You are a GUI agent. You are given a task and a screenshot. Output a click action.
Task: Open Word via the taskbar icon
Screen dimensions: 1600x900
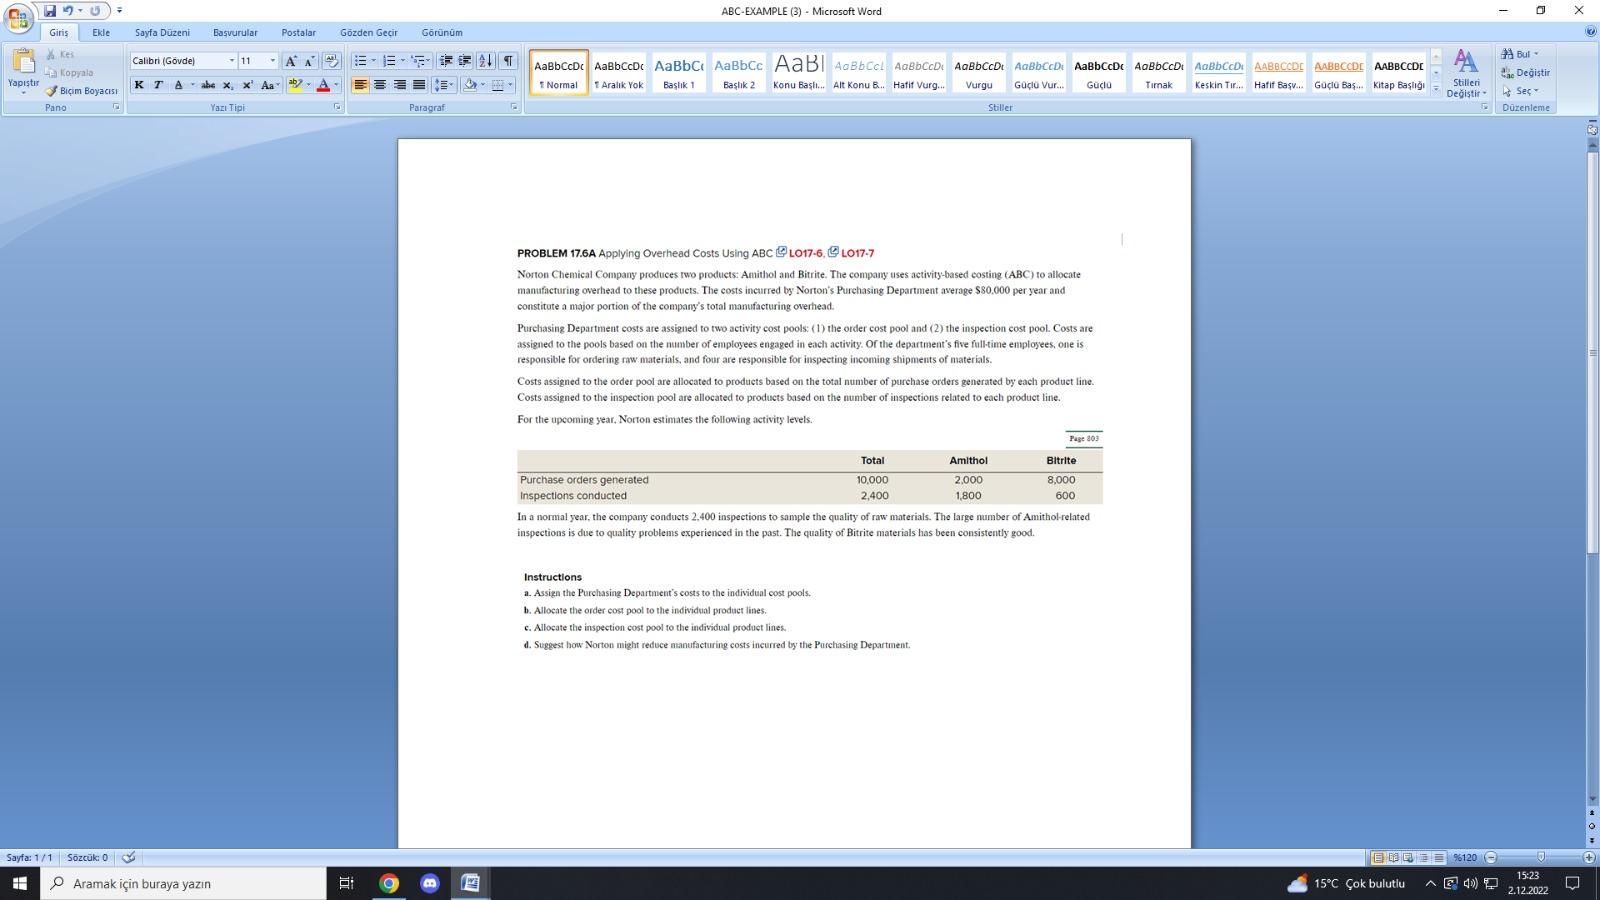pos(468,883)
